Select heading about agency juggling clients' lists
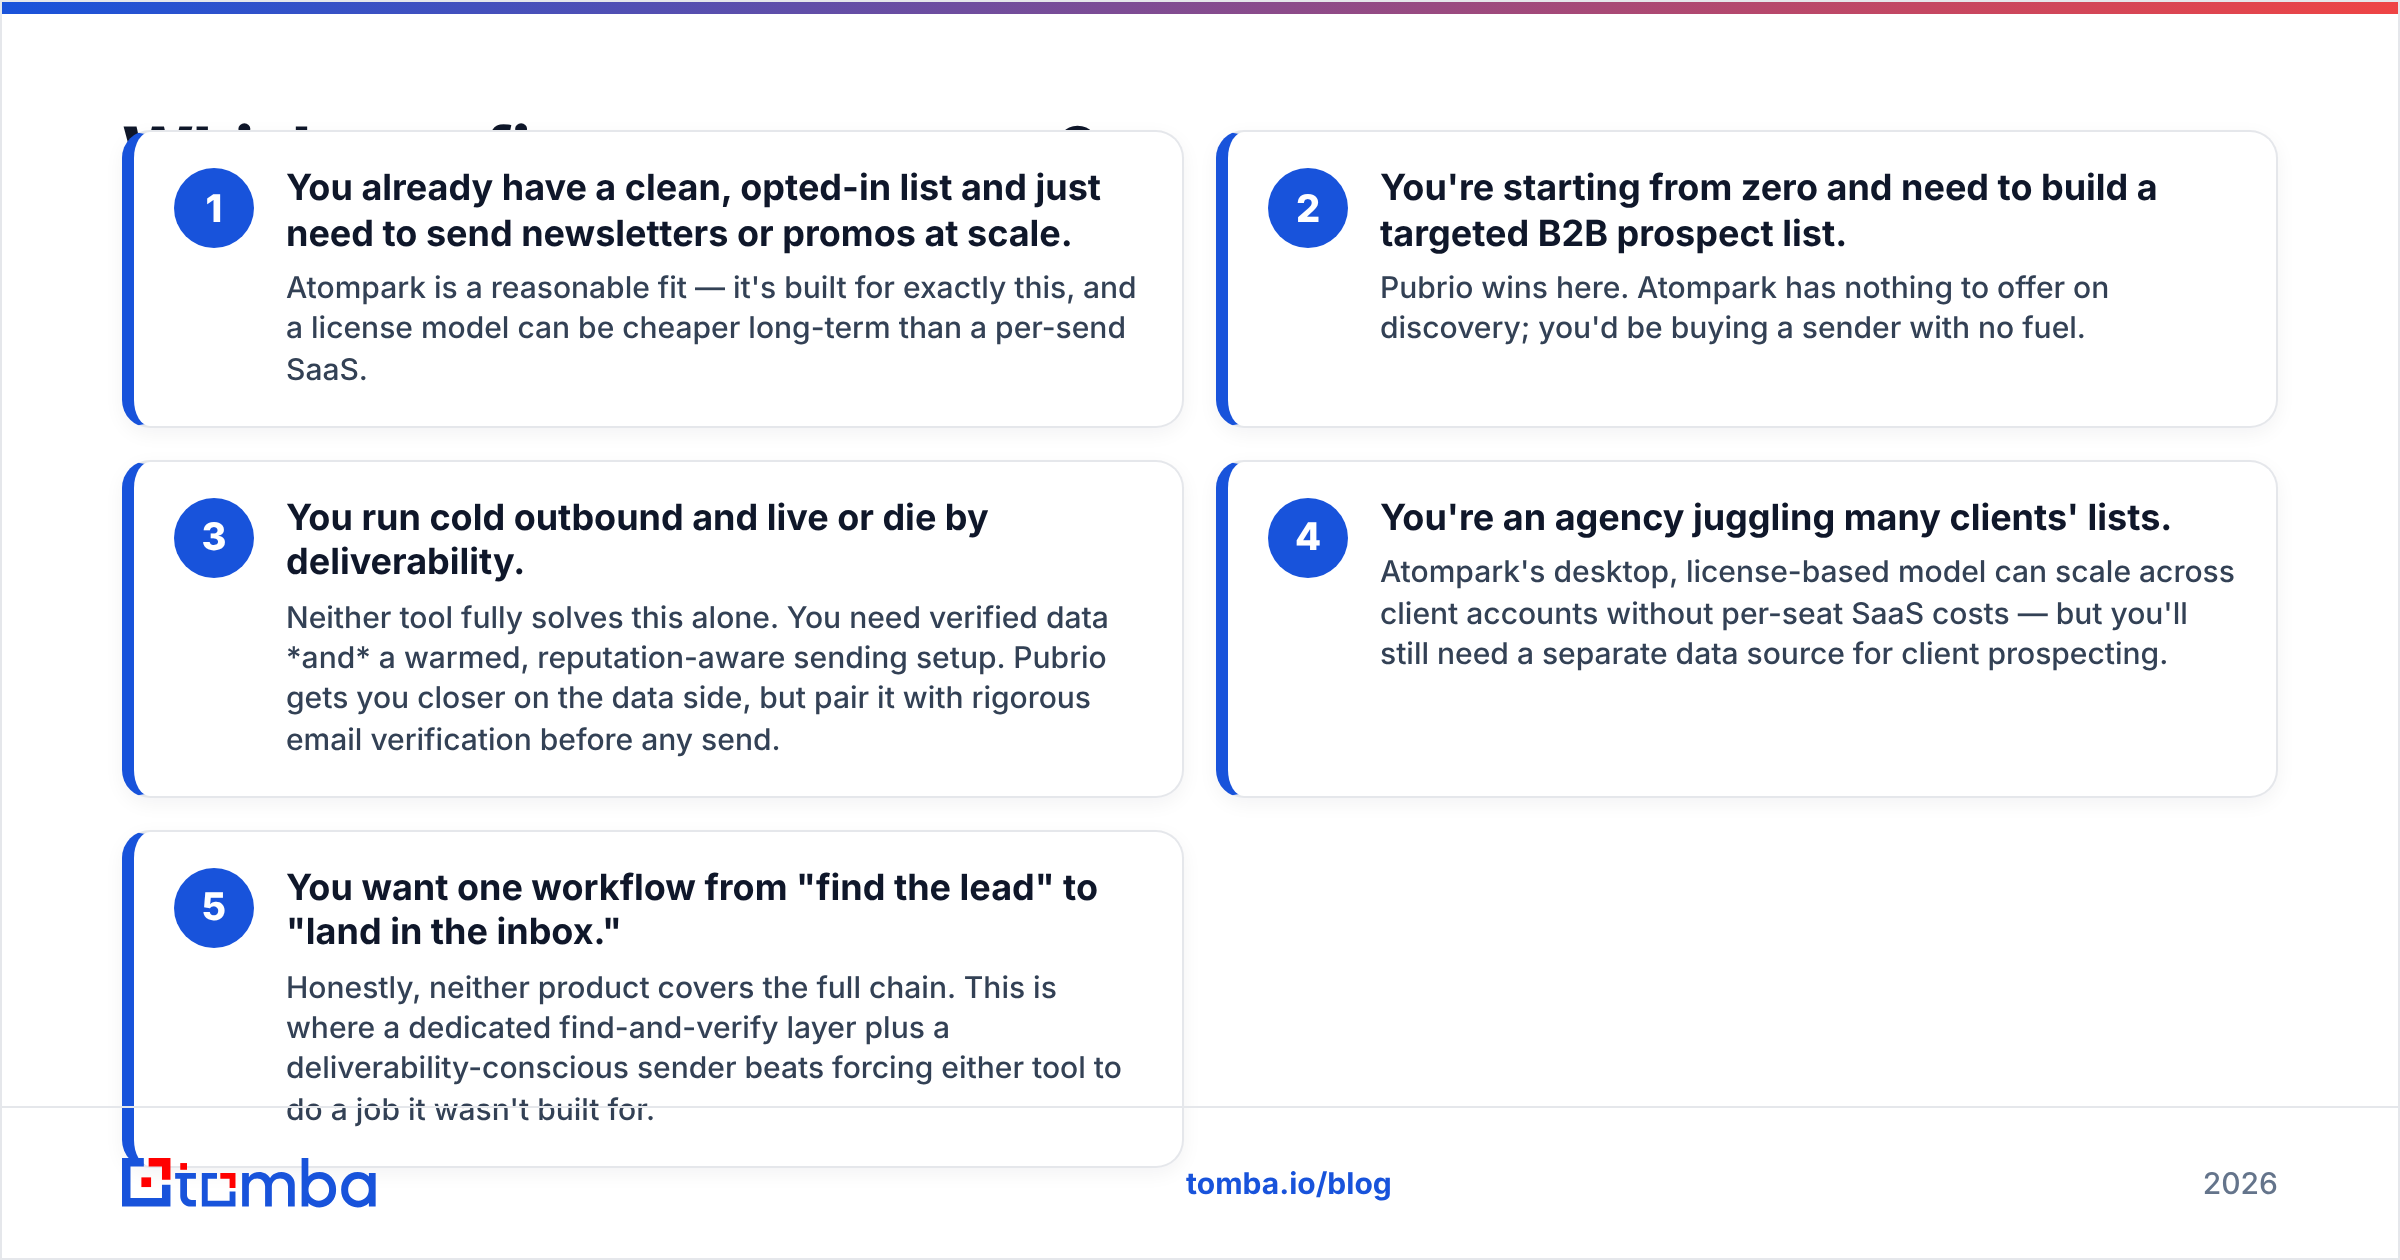Viewport: 2400px width, 1260px height. click(x=1775, y=518)
